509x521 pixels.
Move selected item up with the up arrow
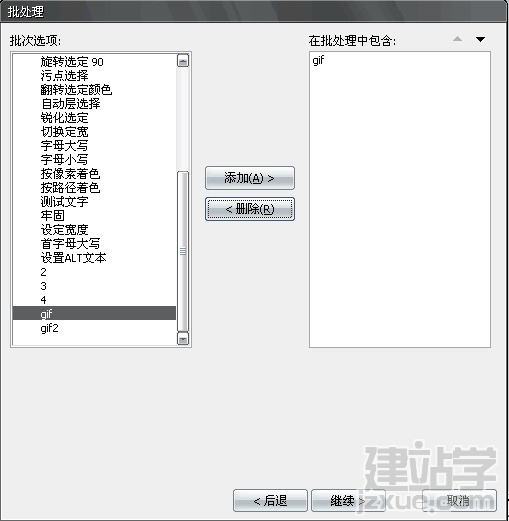point(457,39)
